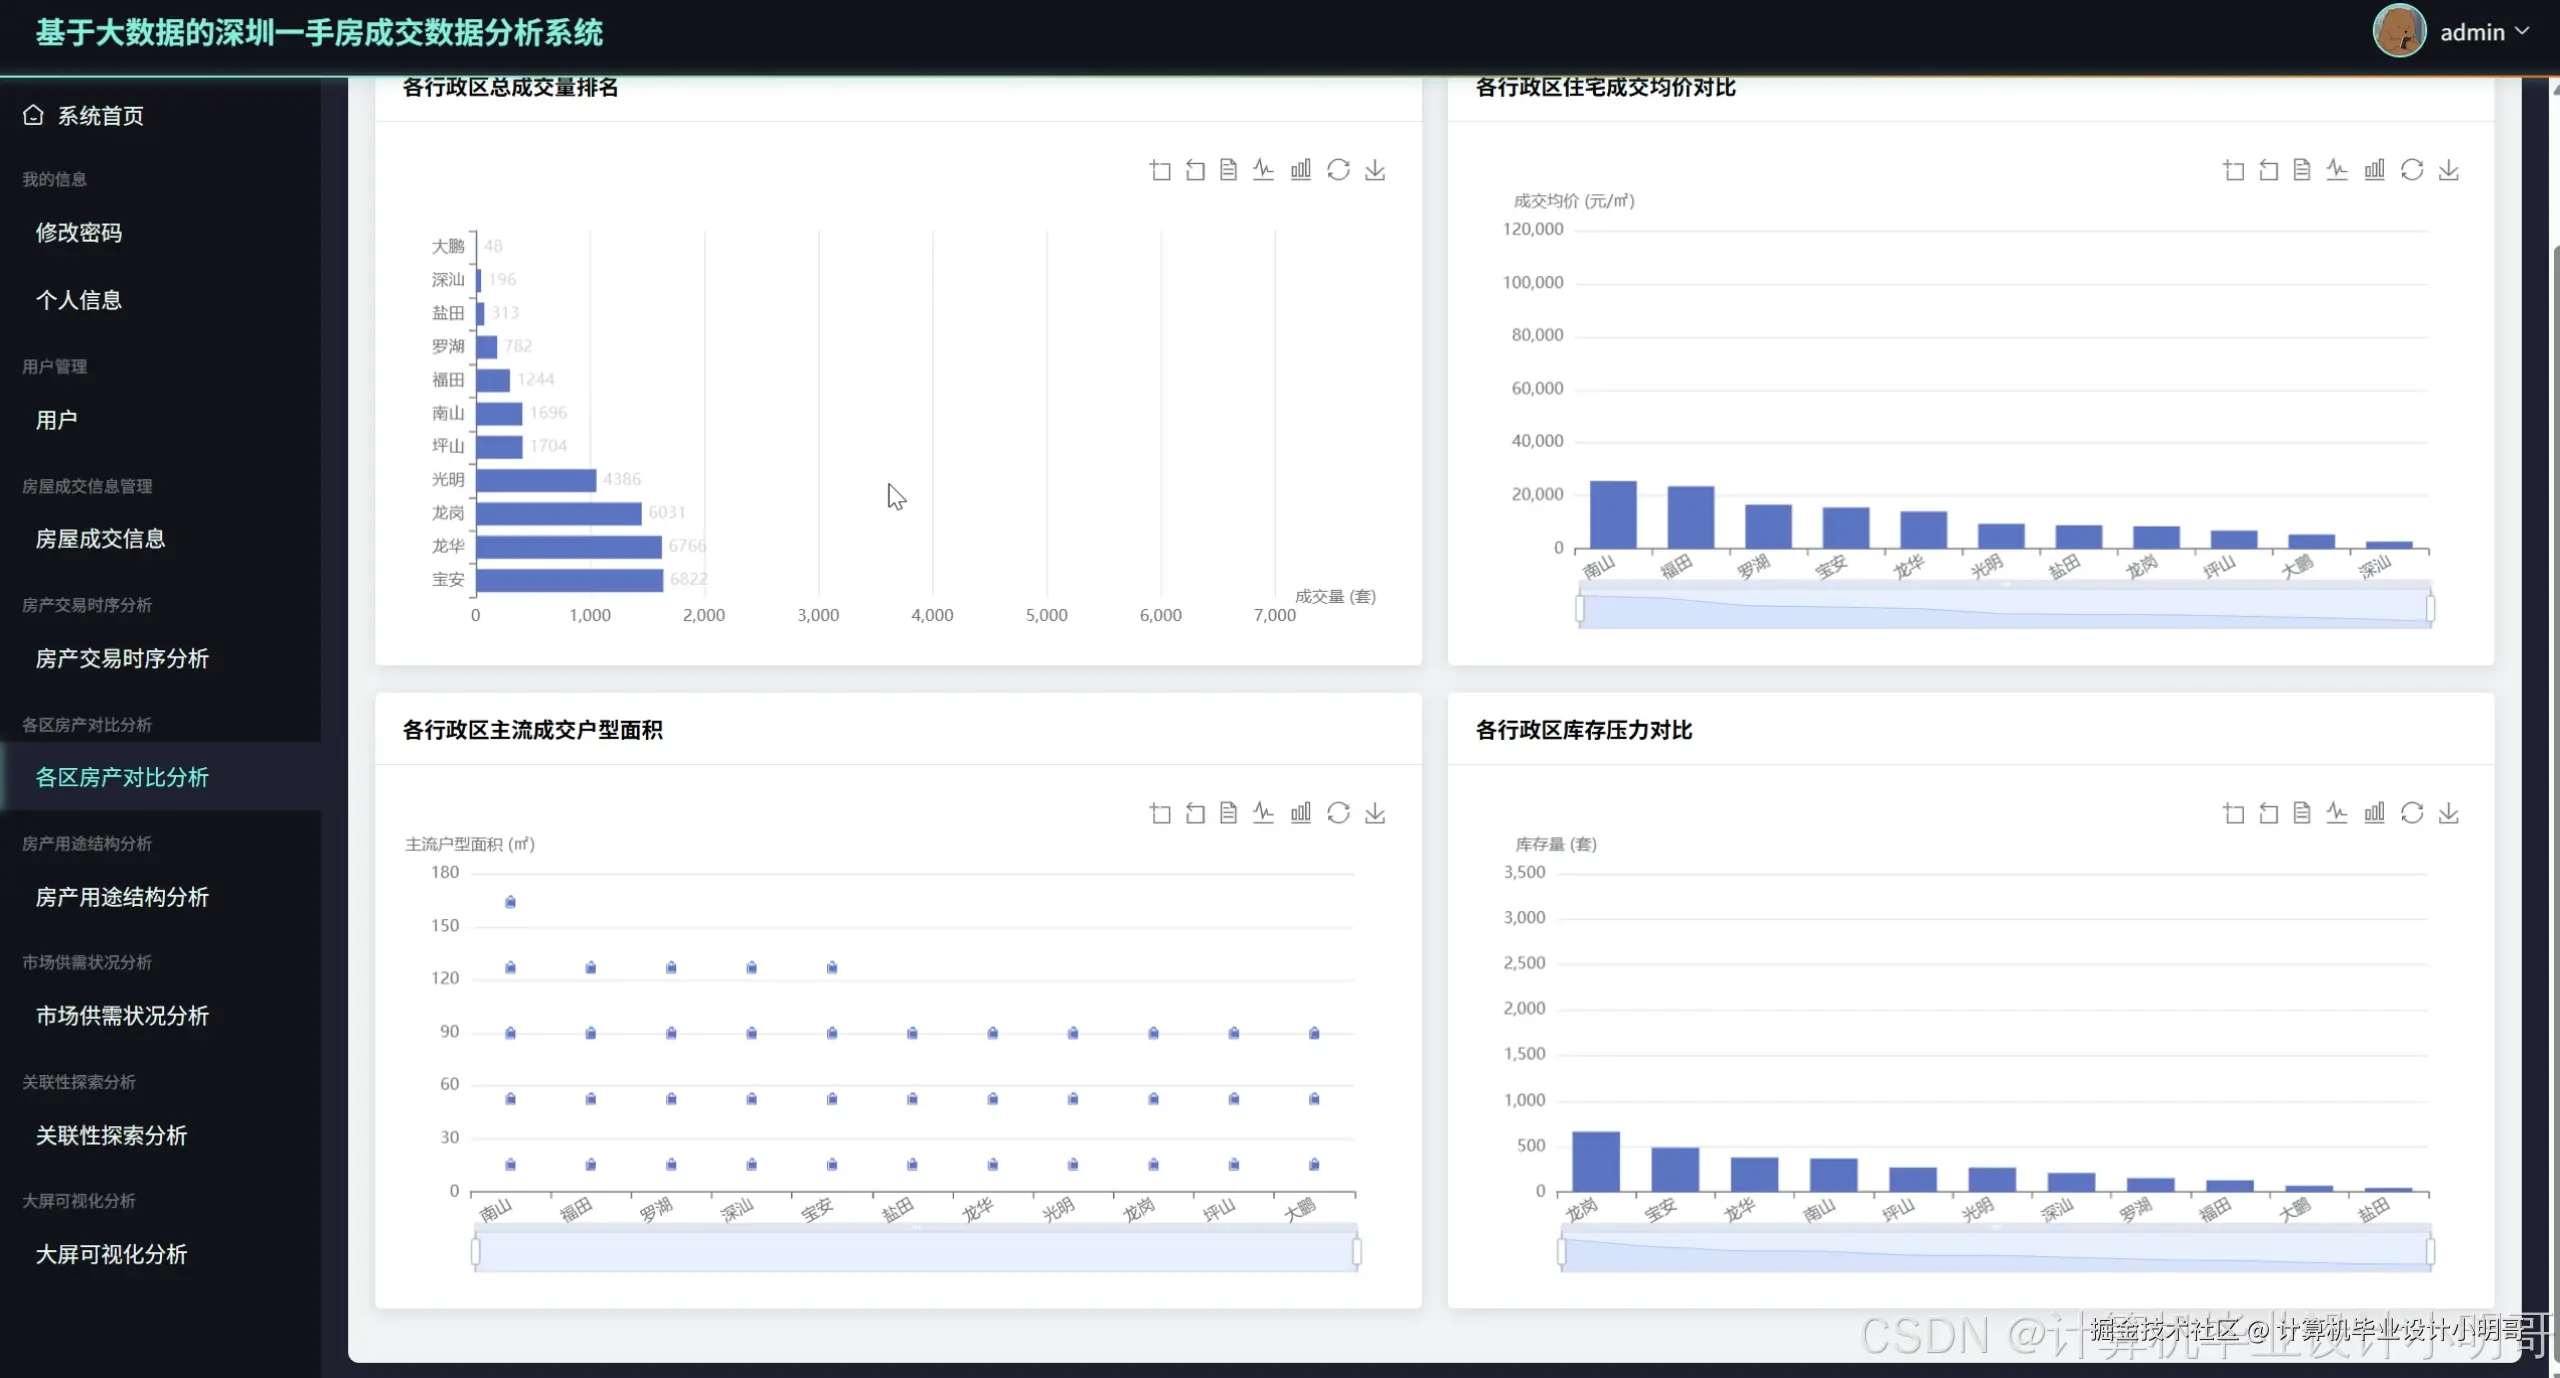Download mainstream area chart as image

(1375, 813)
